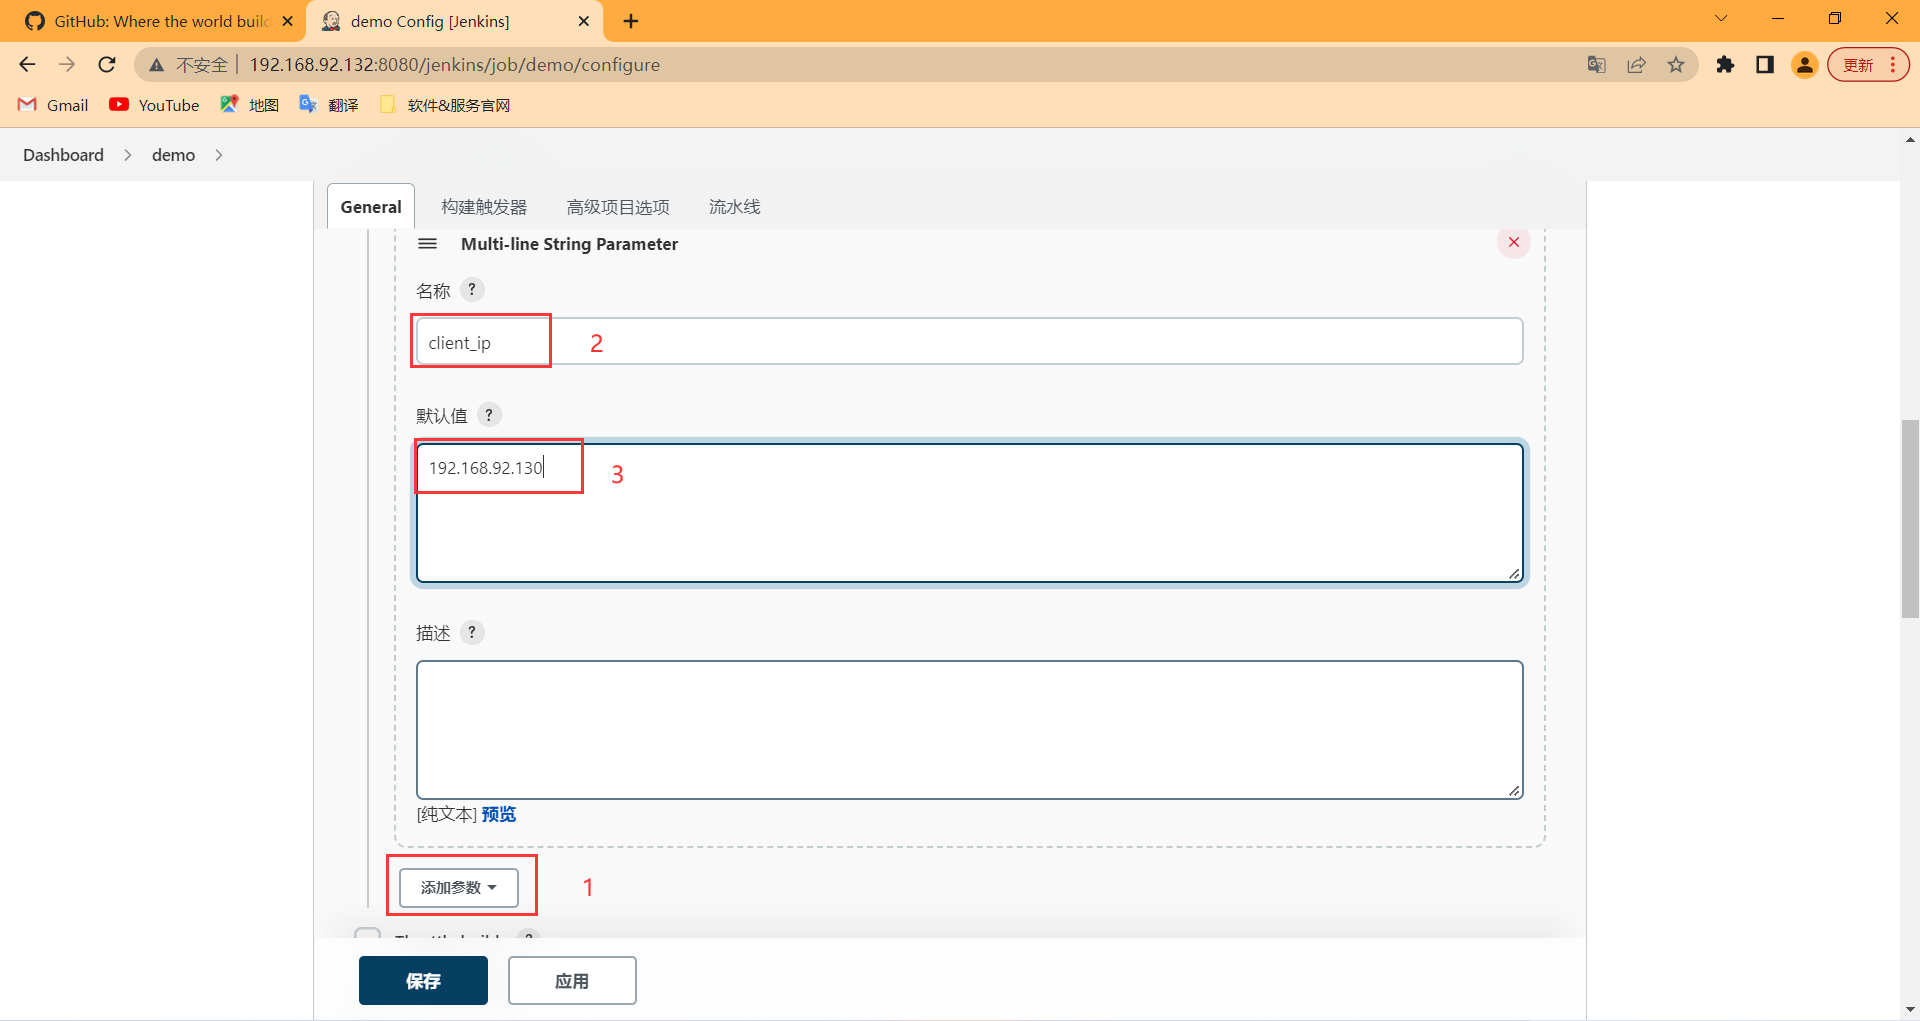The width and height of the screenshot is (1920, 1021).
Task: Click the drag handle of Multi-line String Parameter
Action: click(428, 244)
